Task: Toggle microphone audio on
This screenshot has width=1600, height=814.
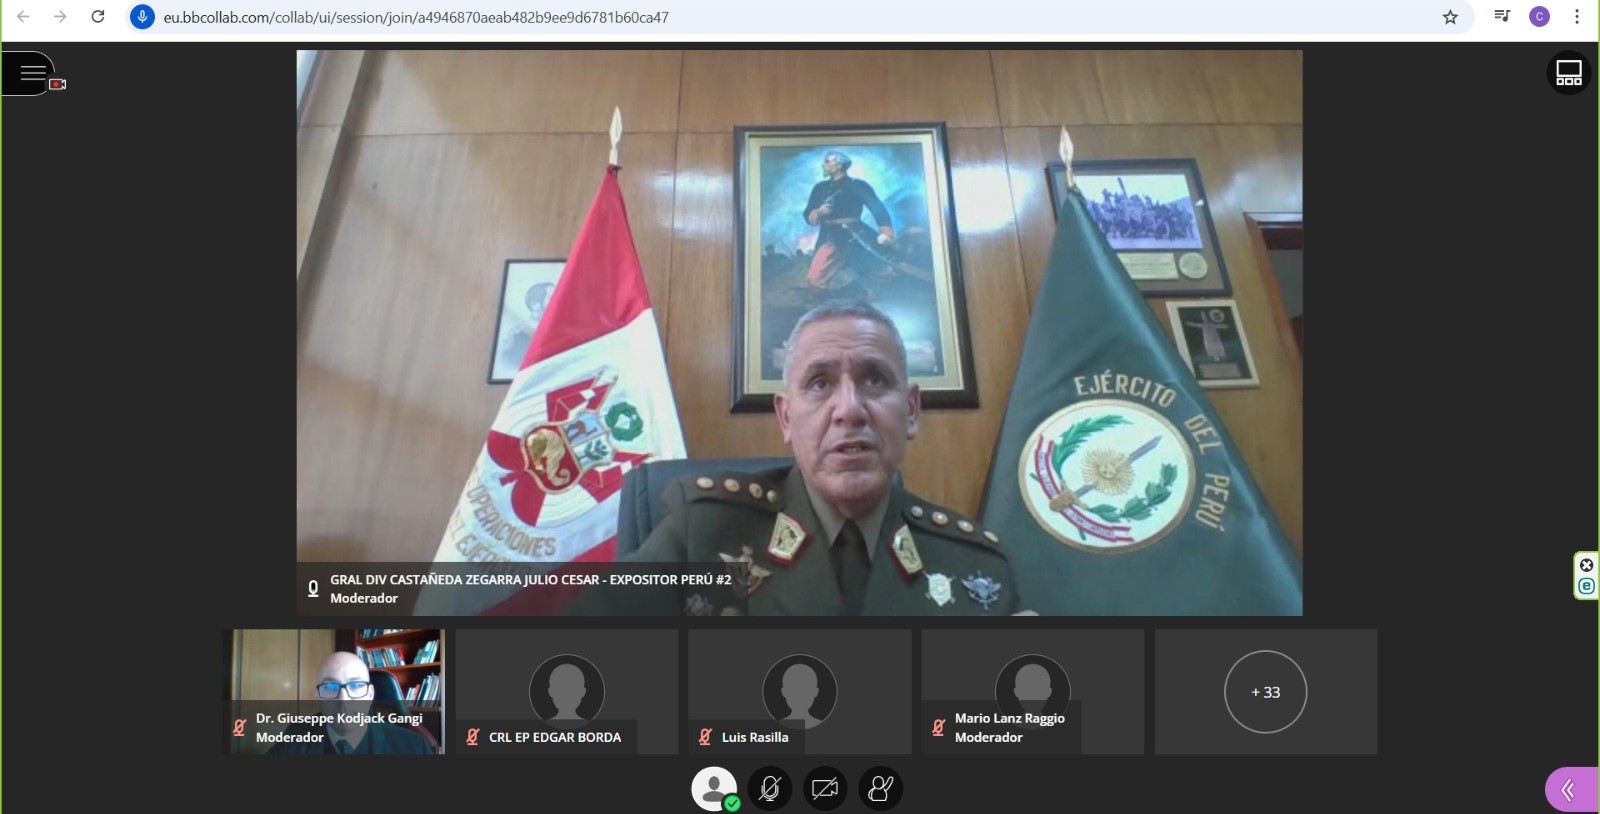Action: tap(770, 789)
